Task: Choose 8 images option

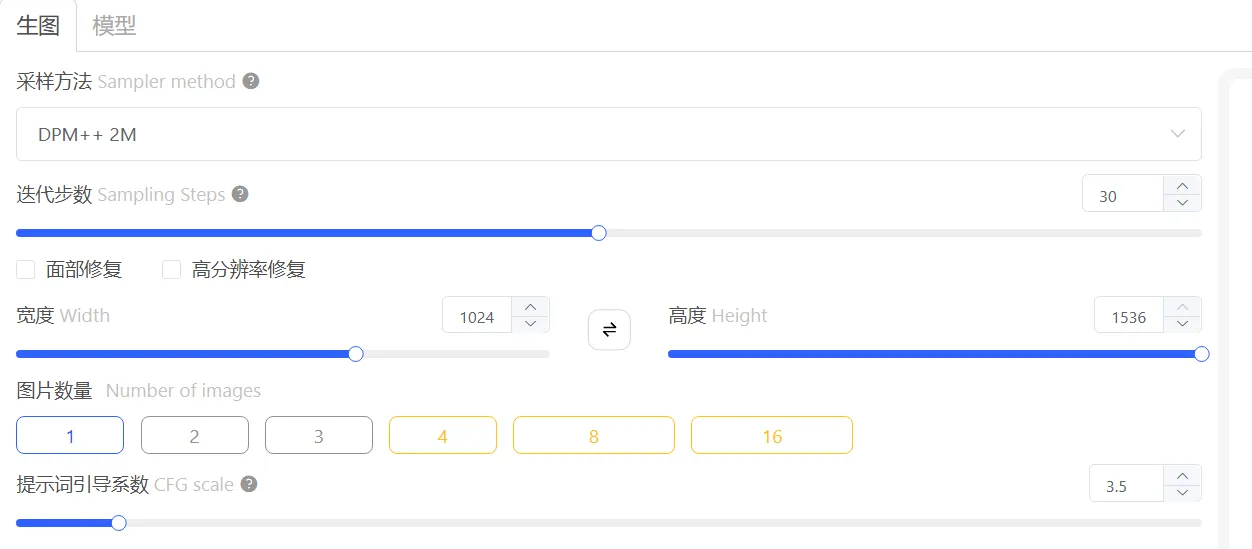Action: click(x=593, y=436)
